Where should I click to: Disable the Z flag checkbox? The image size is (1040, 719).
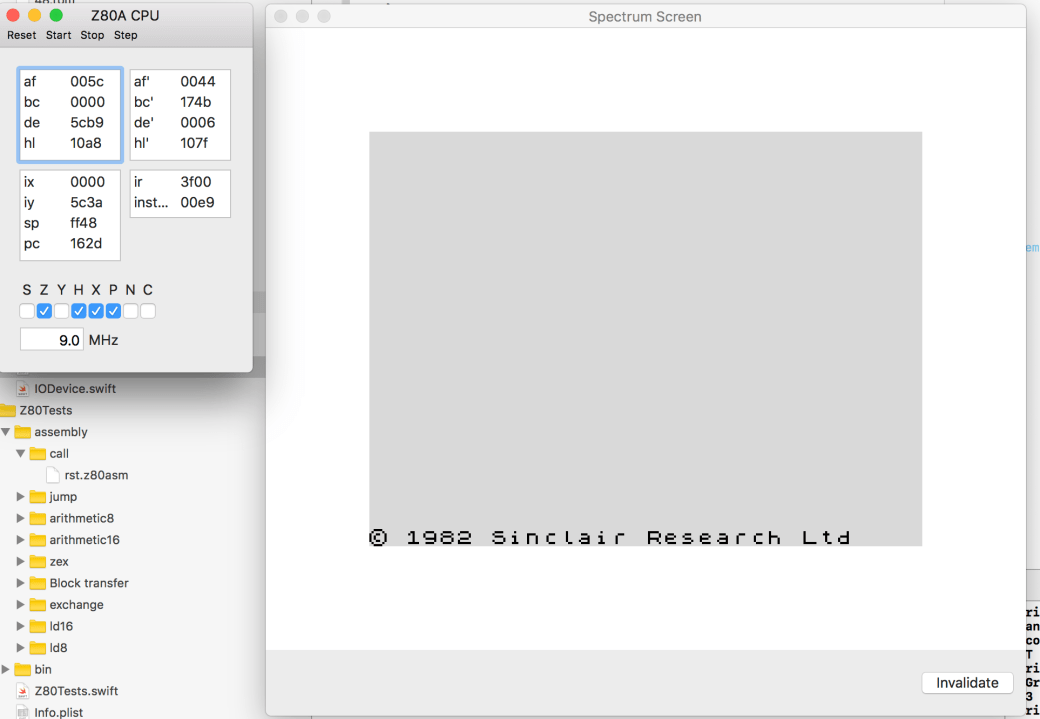pos(43,311)
